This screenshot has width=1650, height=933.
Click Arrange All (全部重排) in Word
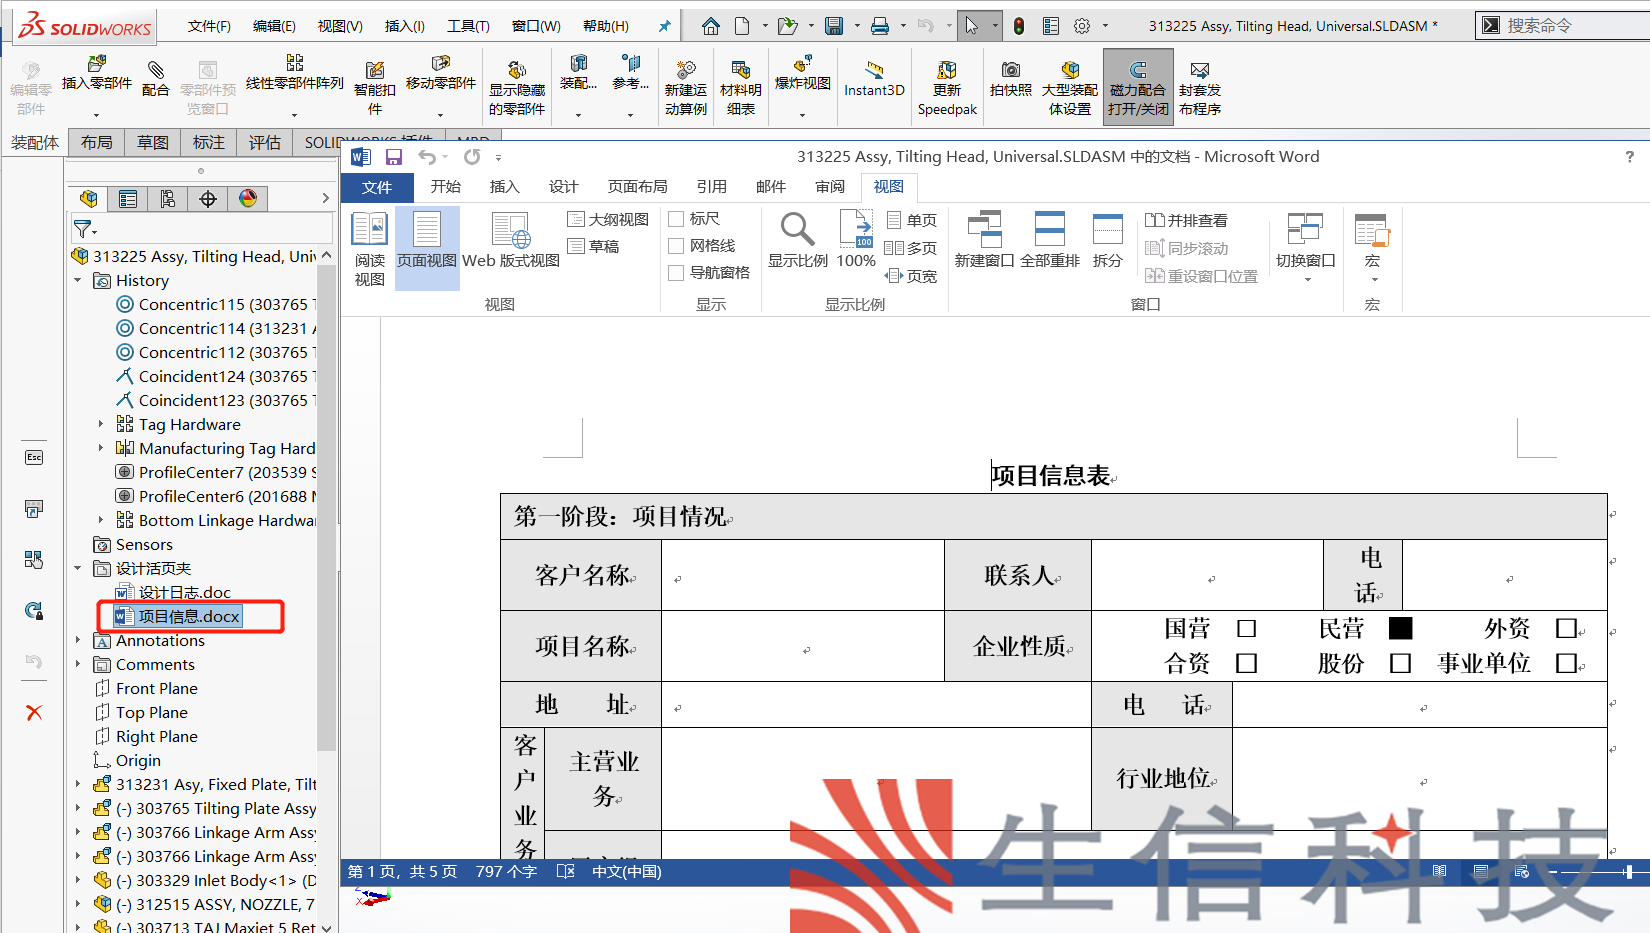point(1050,241)
